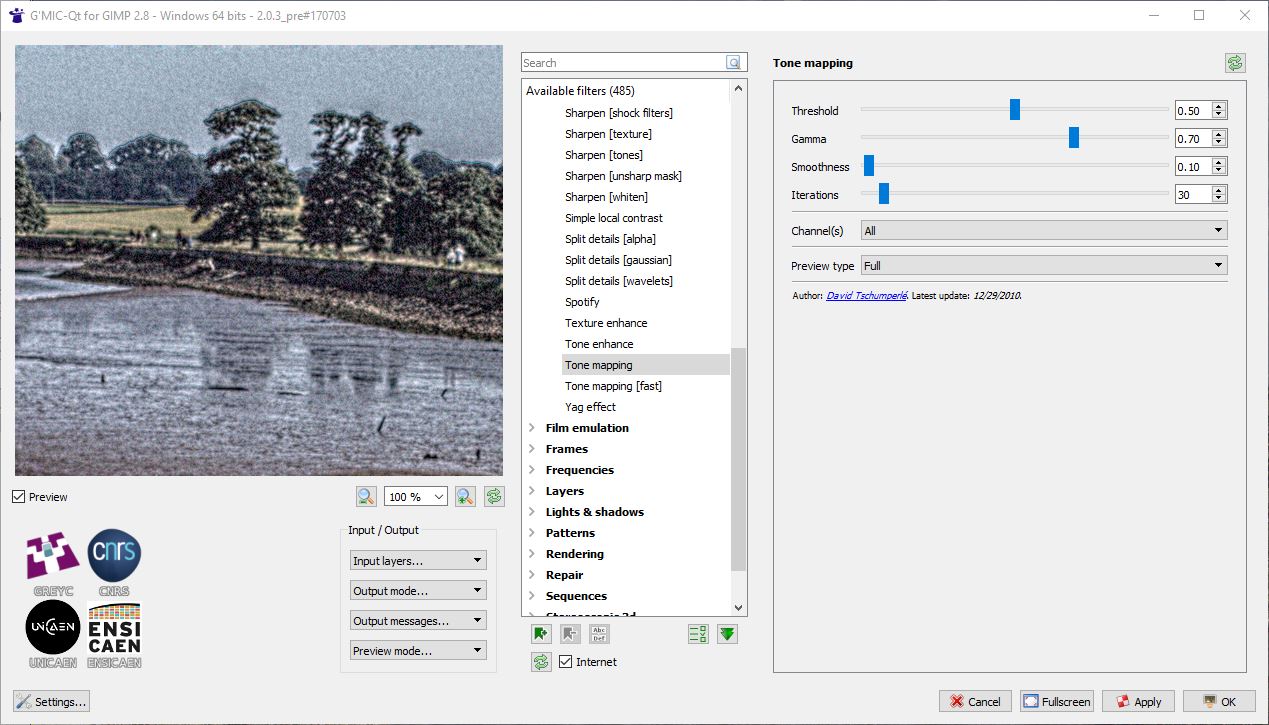Reset Tone mapping parameters with the top-right refresh icon
Image resolution: width=1269 pixels, height=725 pixels.
1235,63
